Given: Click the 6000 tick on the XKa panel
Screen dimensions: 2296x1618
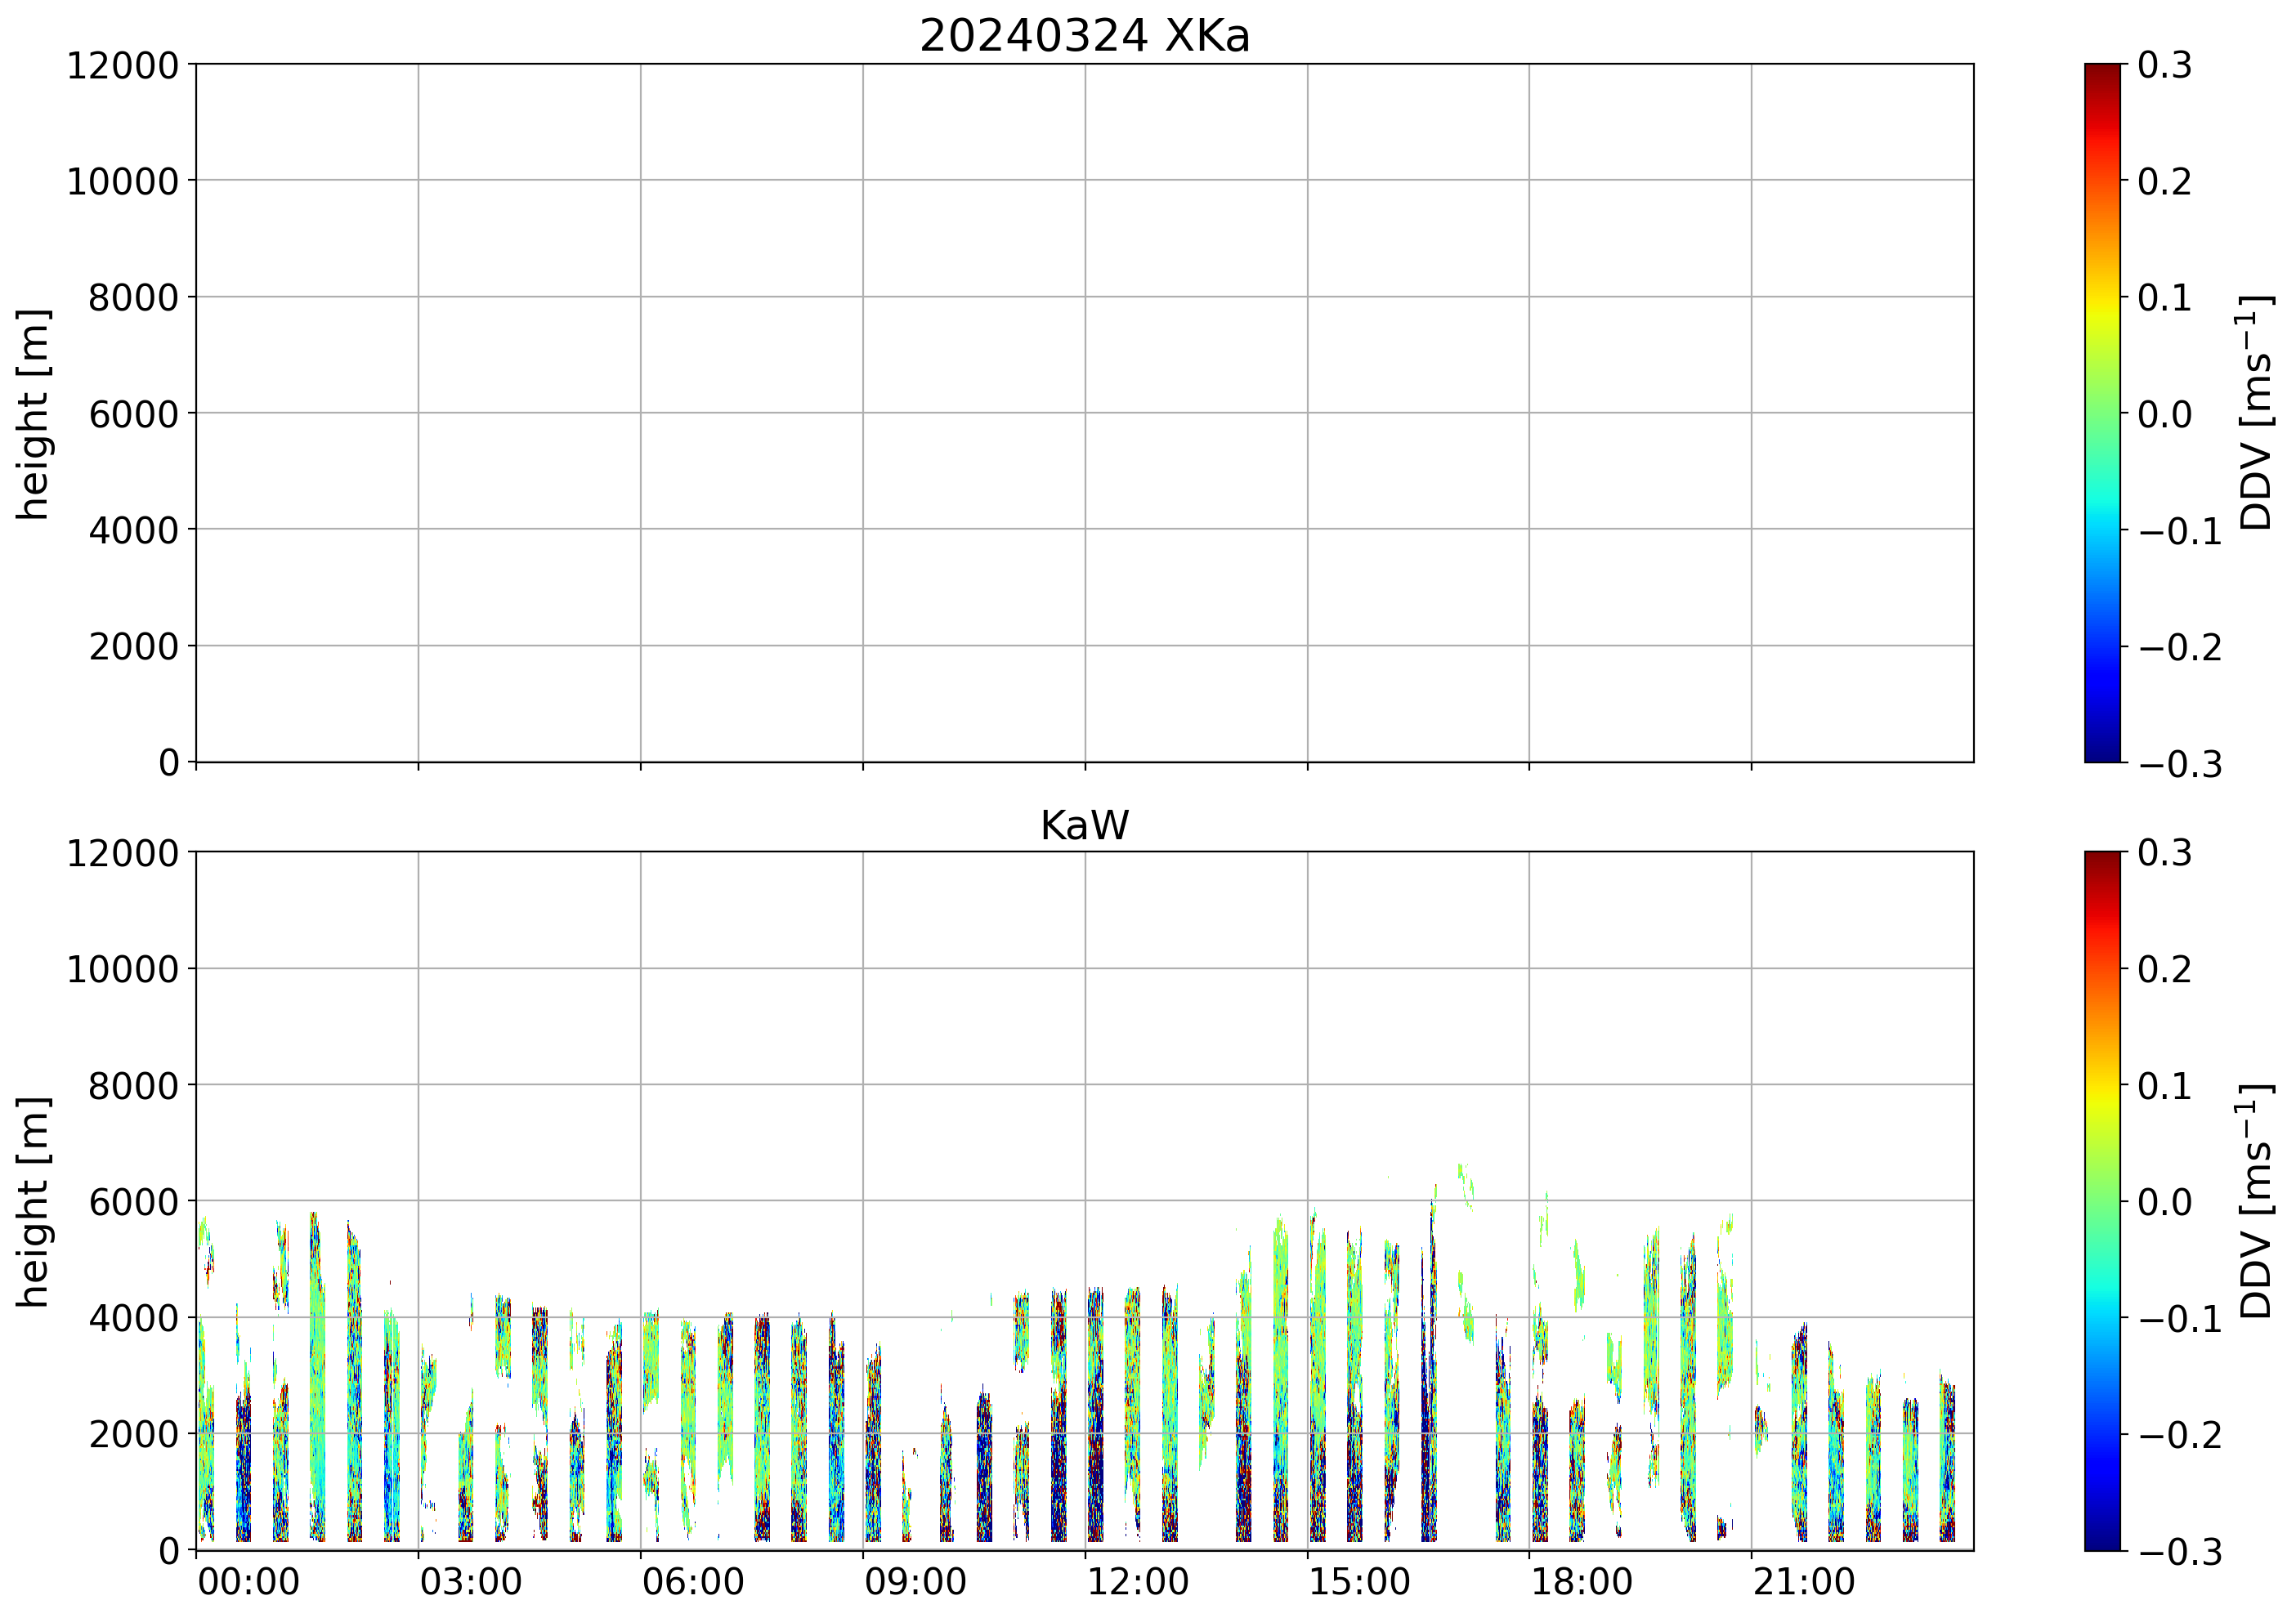Looking at the screenshot, I should 133,414.
